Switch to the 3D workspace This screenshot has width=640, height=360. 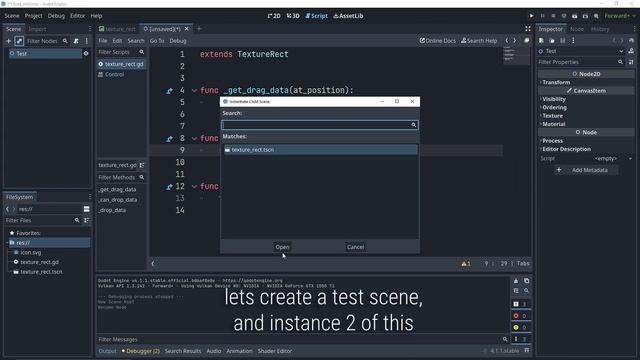293,16
